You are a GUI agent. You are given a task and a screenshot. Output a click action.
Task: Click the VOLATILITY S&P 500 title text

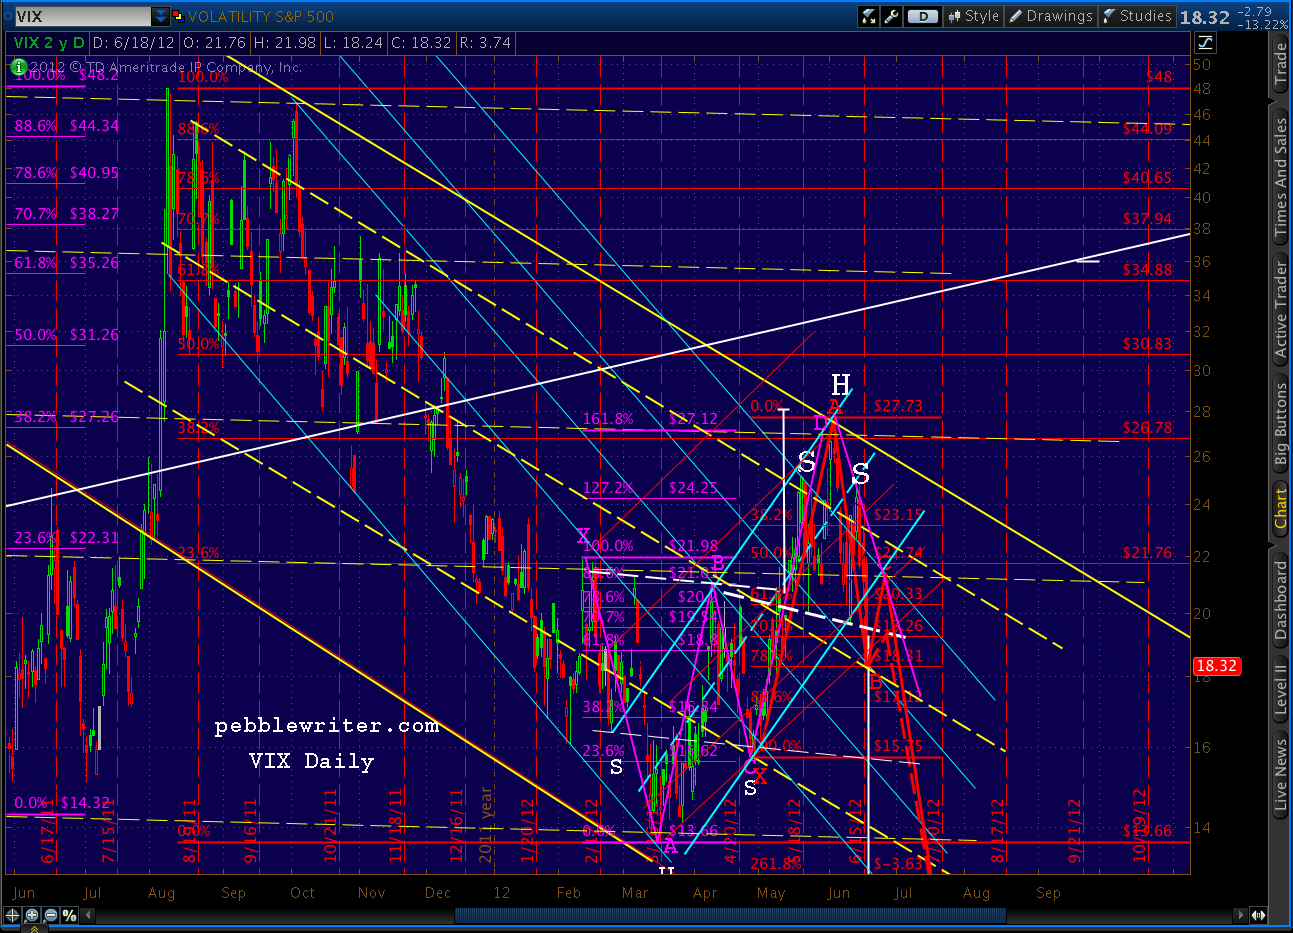click(x=260, y=16)
